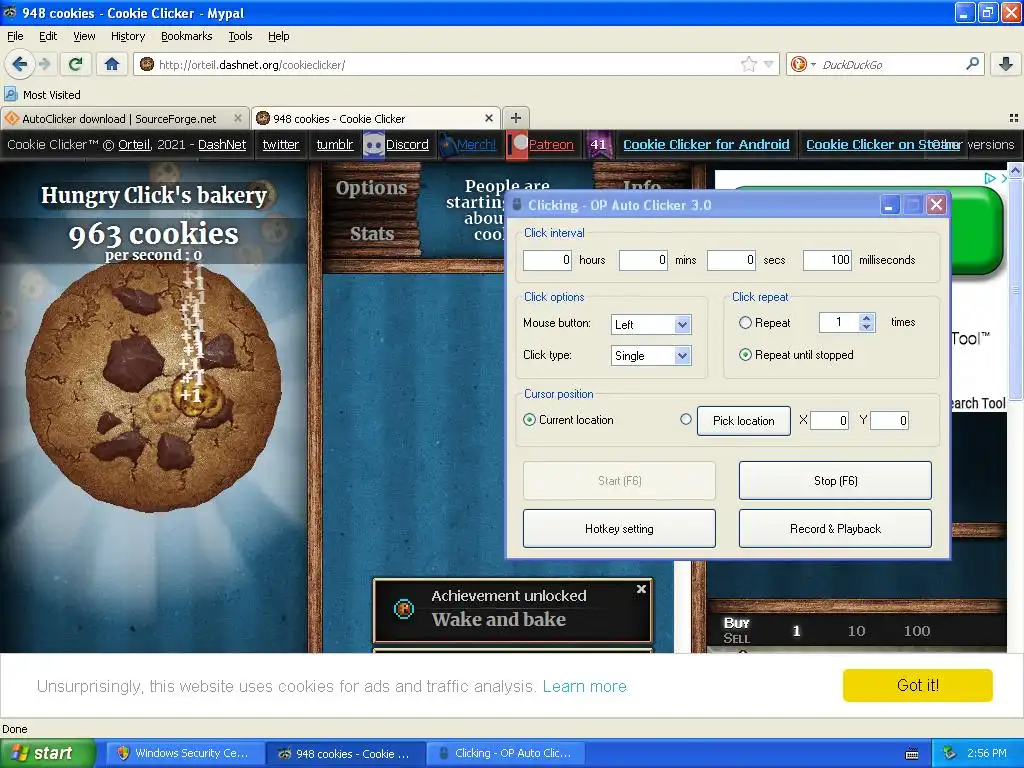Click the system tray keyboard icon

coord(912,754)
